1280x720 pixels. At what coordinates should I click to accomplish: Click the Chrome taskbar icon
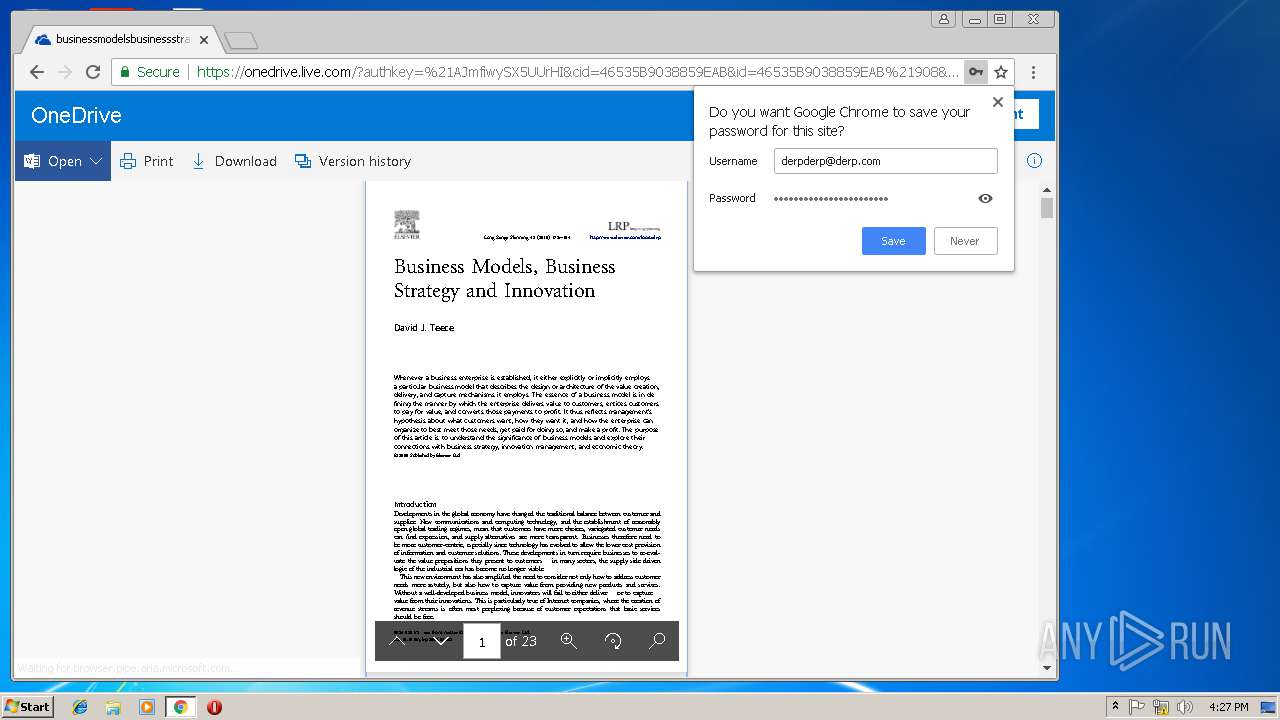[180, 706]
